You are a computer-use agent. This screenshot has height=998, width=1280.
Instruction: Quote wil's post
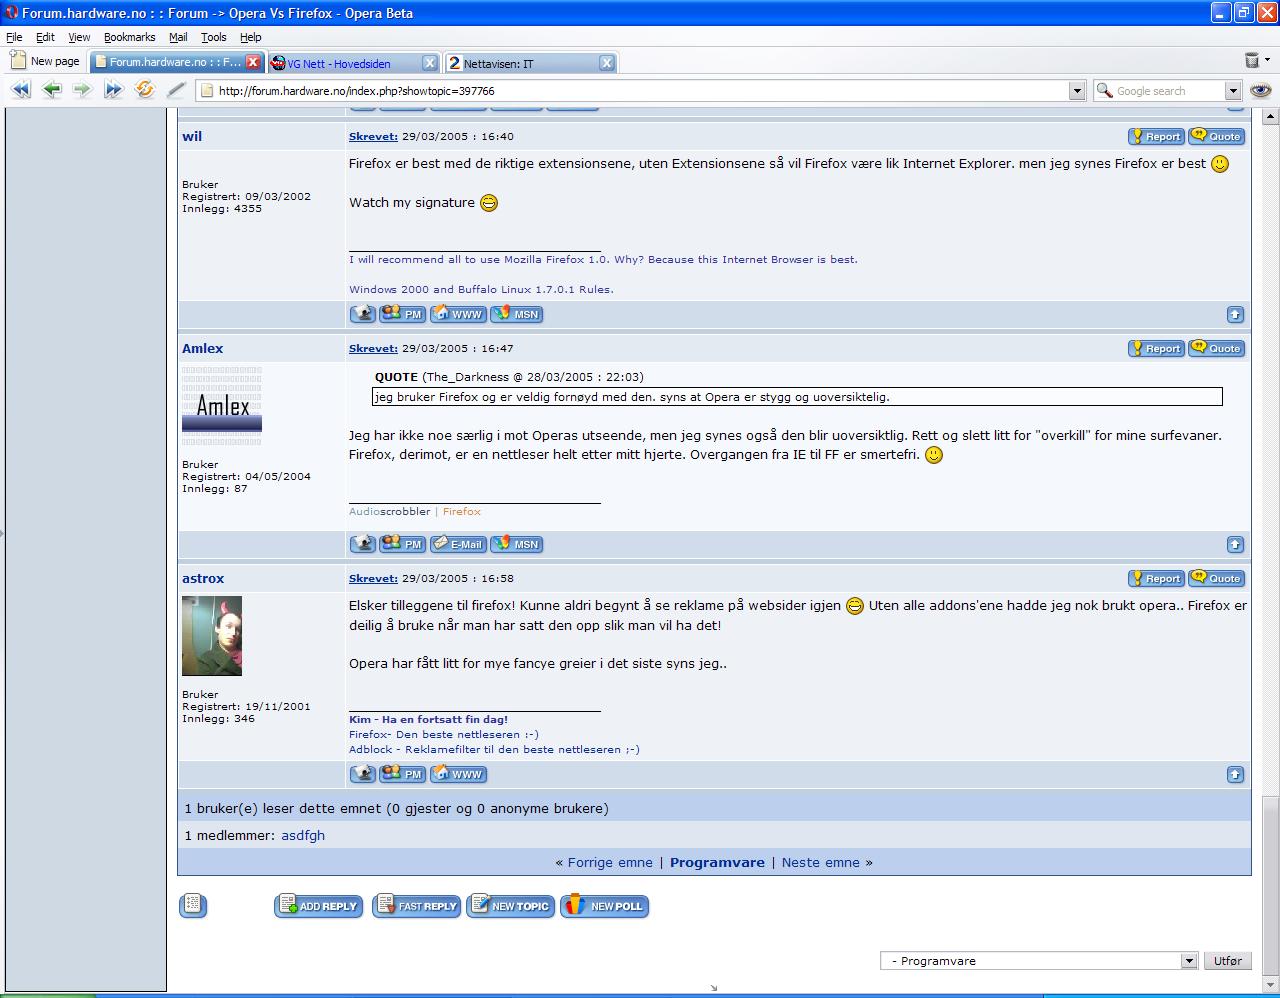[1216, 136]
